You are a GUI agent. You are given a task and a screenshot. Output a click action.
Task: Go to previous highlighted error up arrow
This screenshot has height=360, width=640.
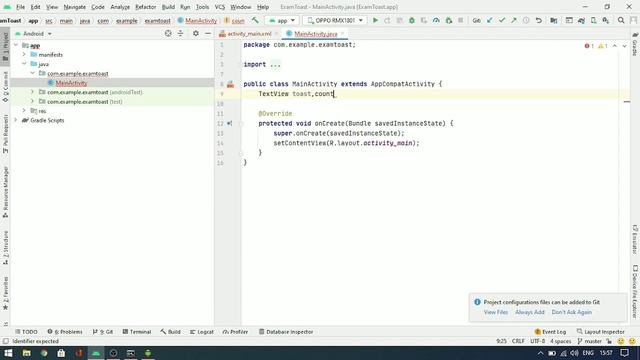click(x=615, y=46)
